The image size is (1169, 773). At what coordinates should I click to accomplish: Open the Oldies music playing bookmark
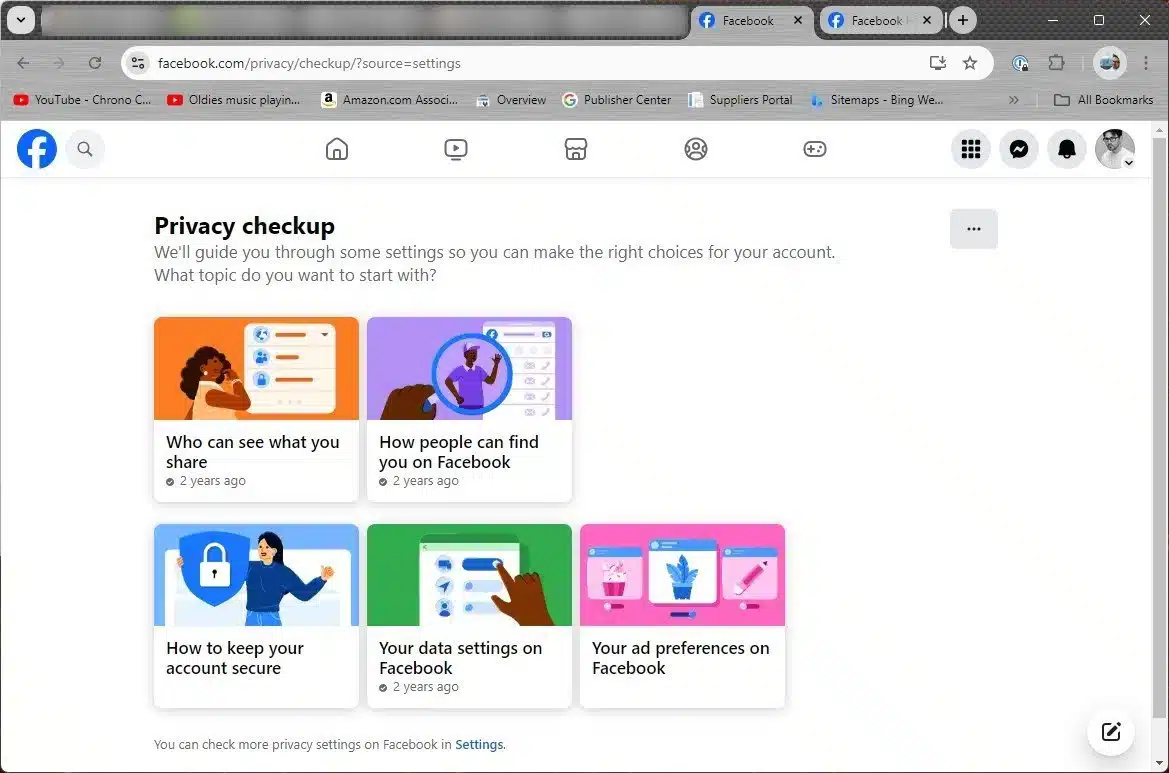tap(234, 100)
